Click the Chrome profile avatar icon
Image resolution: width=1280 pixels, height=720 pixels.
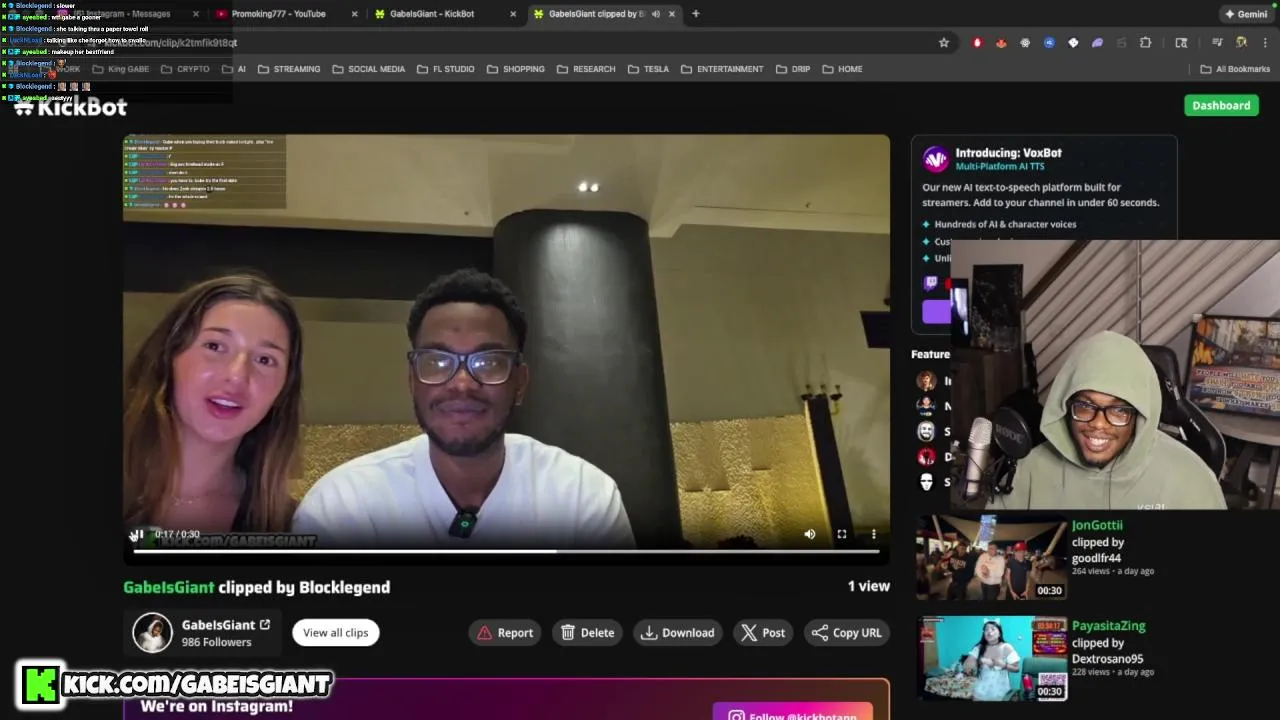pyautogui.click(x=1241, y=42)
